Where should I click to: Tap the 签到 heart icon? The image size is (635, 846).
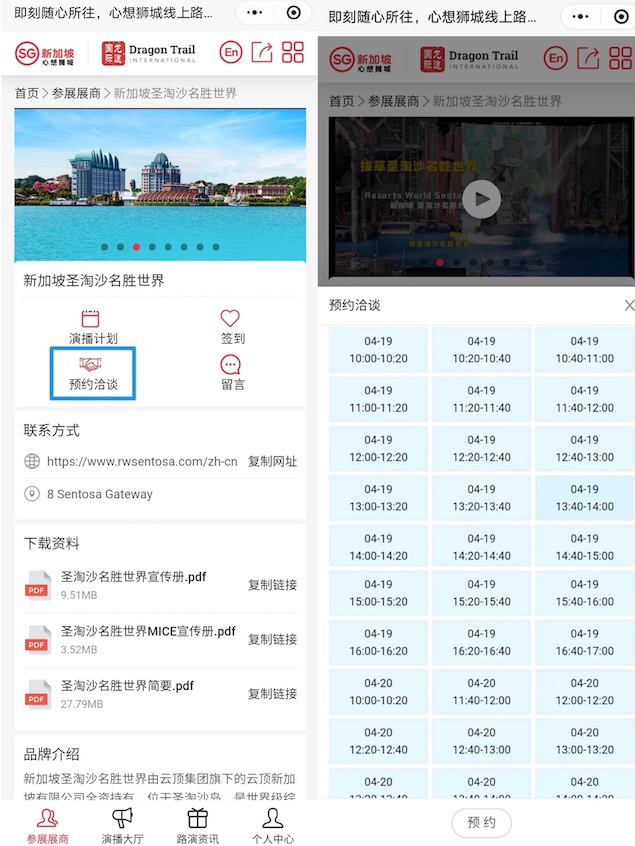[x=231, y=319]
